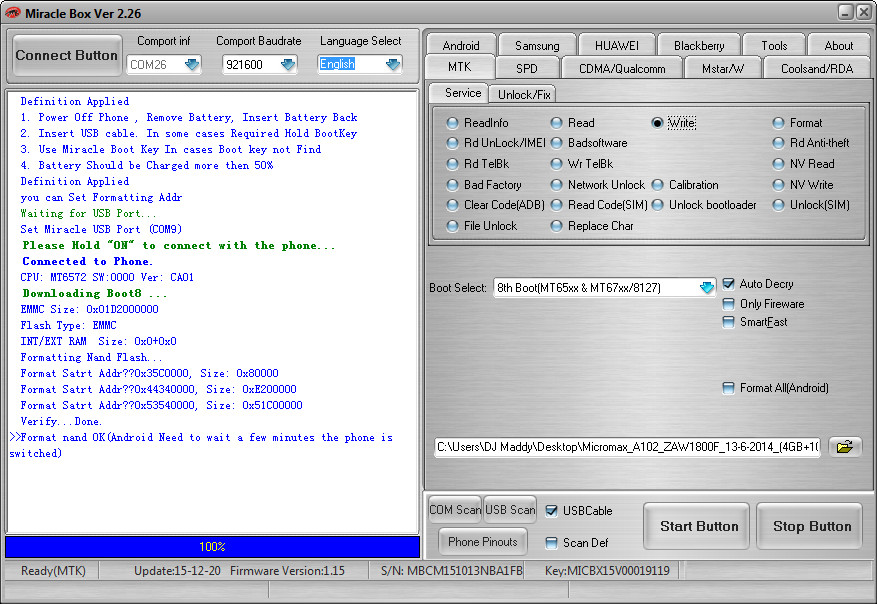Select the Rd TelBk radio button

tap(452, 164)
